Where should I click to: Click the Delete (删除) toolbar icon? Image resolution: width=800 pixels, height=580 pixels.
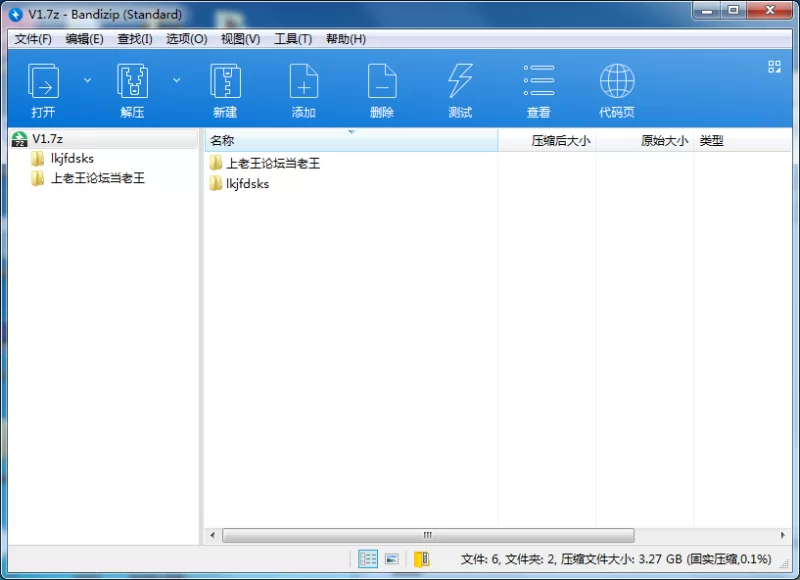(382, 81)
